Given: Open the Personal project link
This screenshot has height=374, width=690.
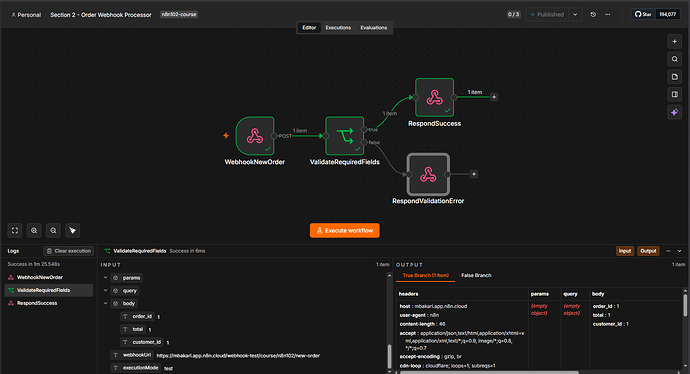Looking at the screenshot, I should pyautogui.click(x=26, y=15).
